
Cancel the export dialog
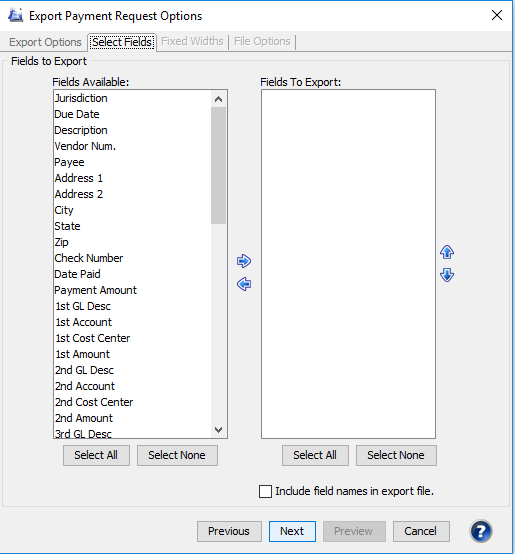[x=421, y=531]
